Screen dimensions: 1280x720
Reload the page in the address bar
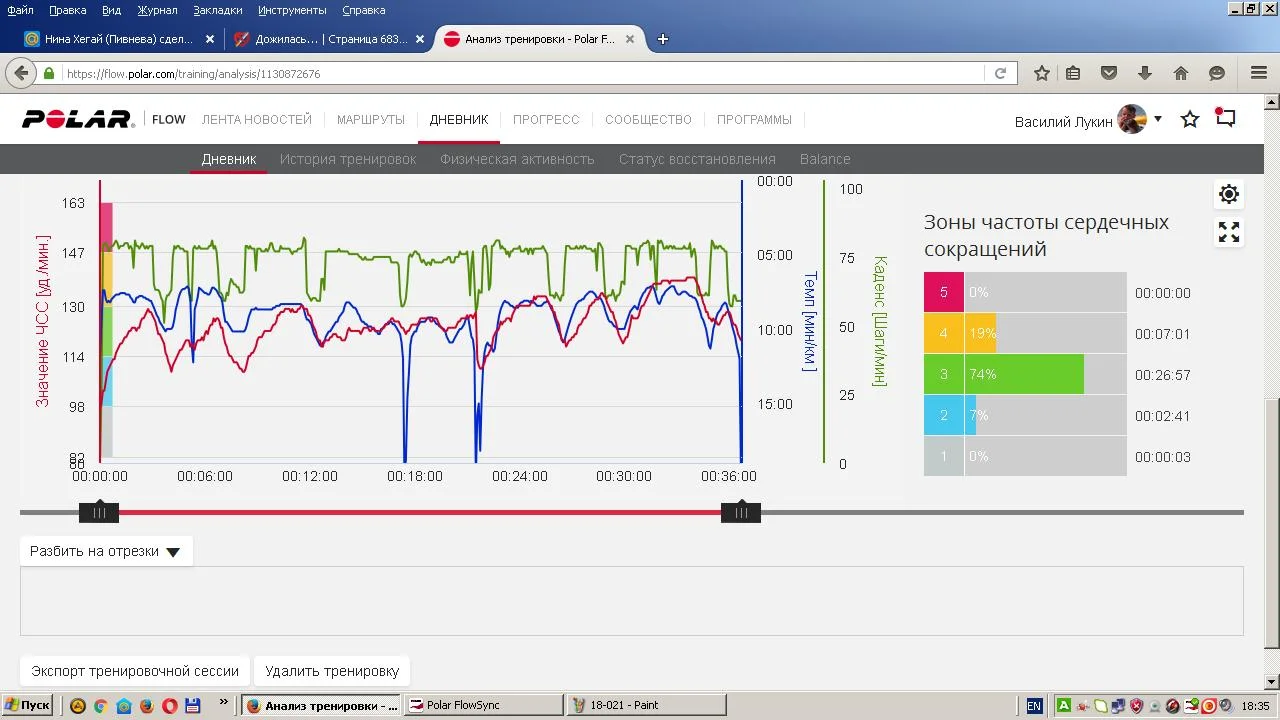[x=1000, y=73]
